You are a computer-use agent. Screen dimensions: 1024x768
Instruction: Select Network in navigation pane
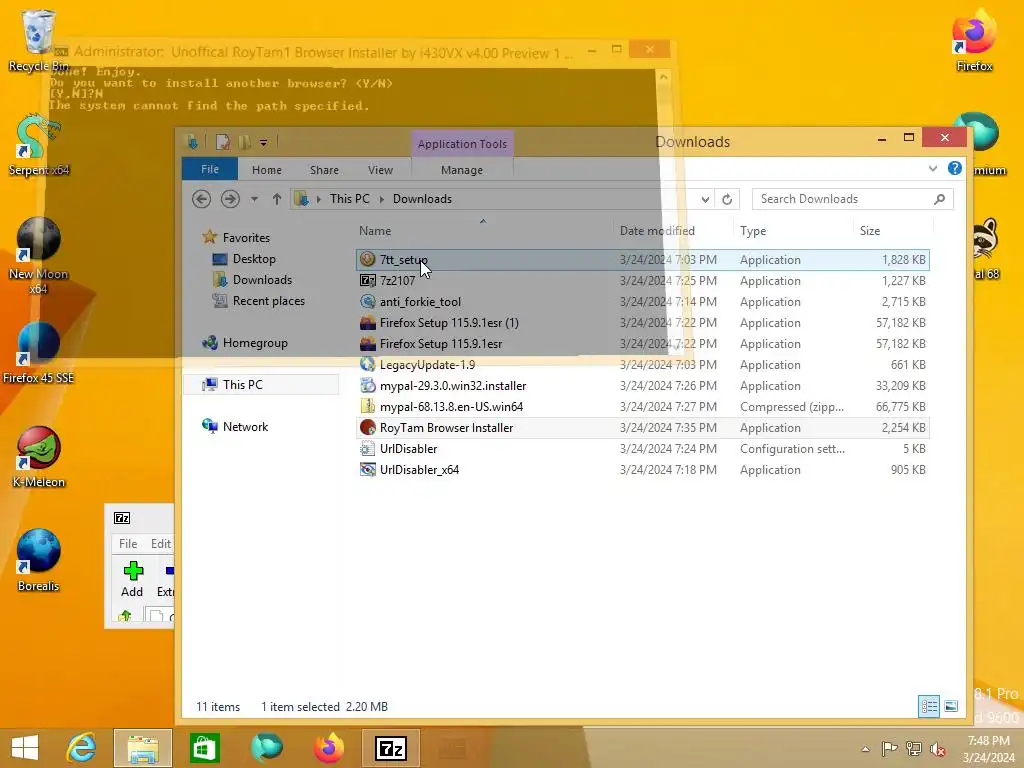pos(235,426)
